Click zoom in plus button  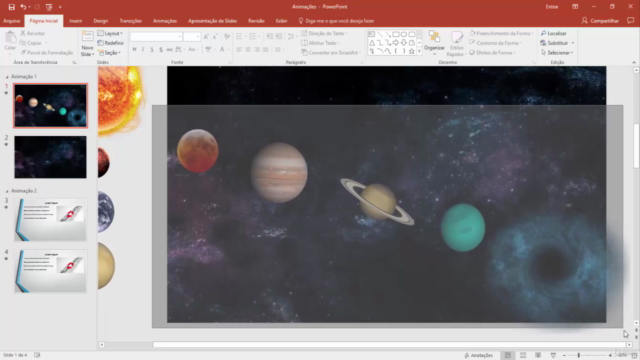click(x=610, y=356)
